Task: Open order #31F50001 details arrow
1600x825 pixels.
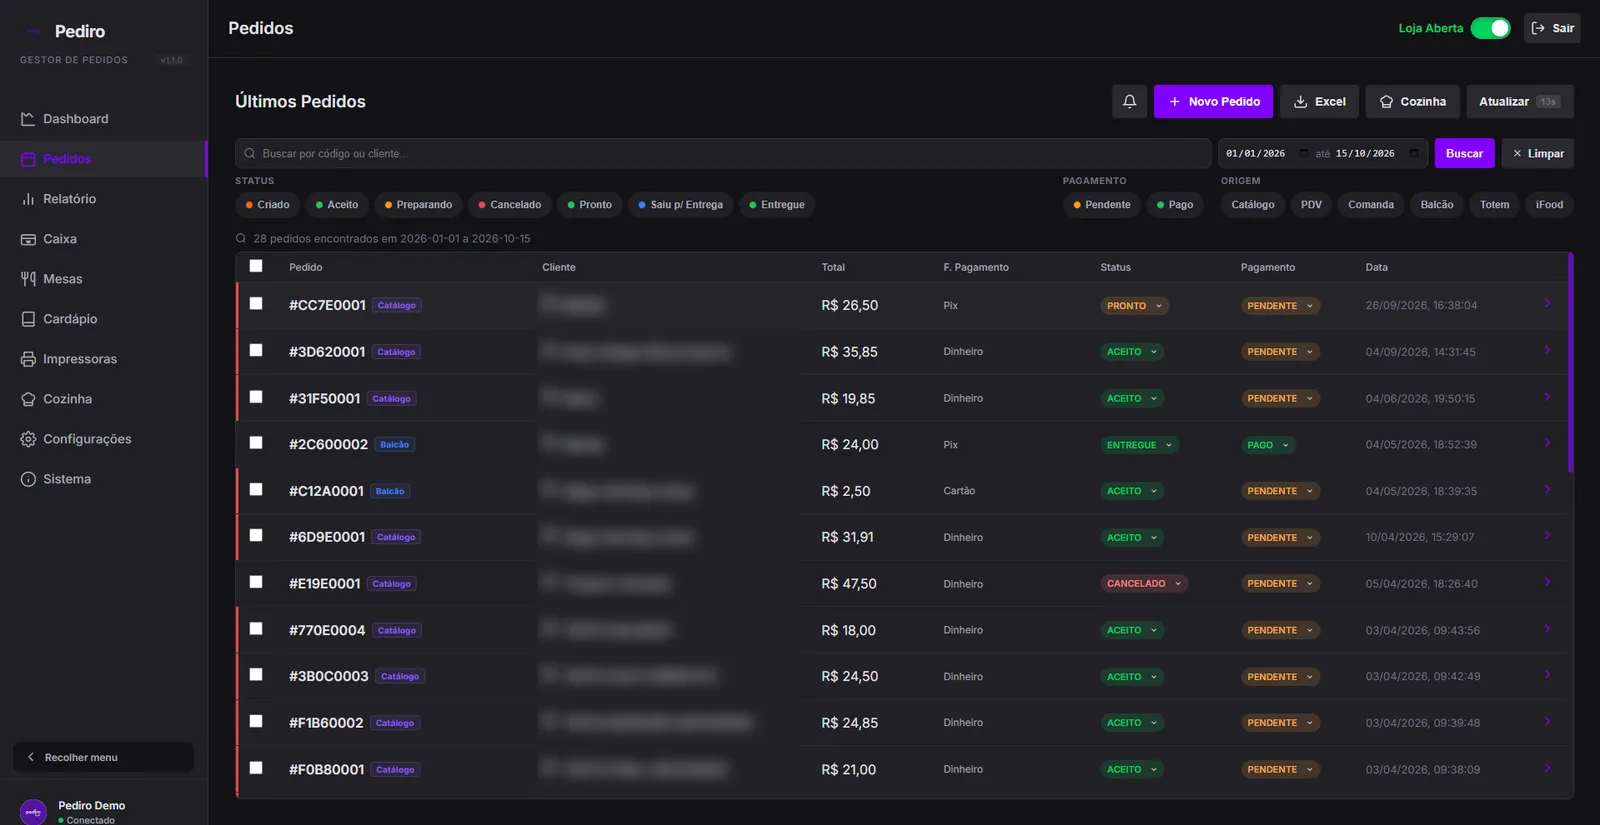Action: [x=1547, y=397]
